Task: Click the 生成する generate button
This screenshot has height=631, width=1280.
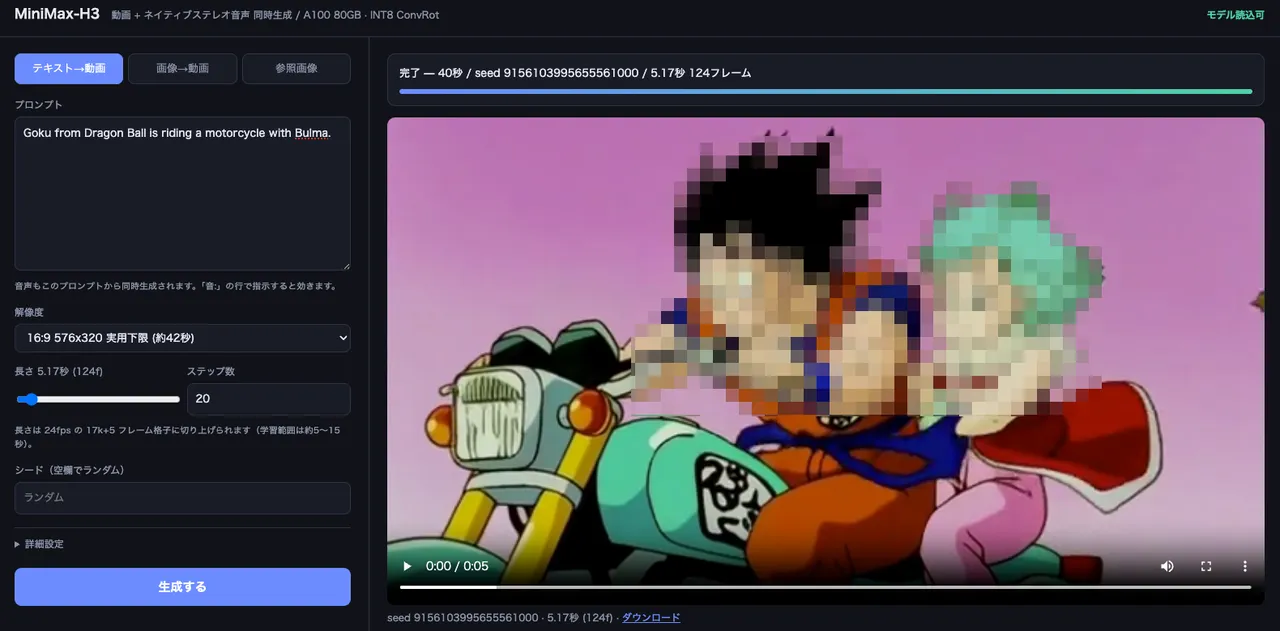Action: pyautogui.click(x=183, y=587)
